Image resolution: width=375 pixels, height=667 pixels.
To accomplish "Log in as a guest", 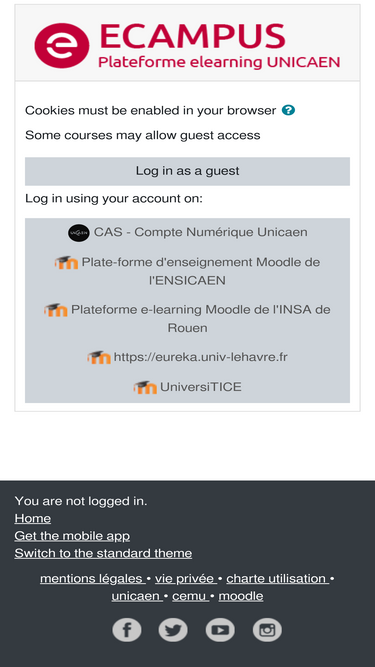I will tap(188, 171).
